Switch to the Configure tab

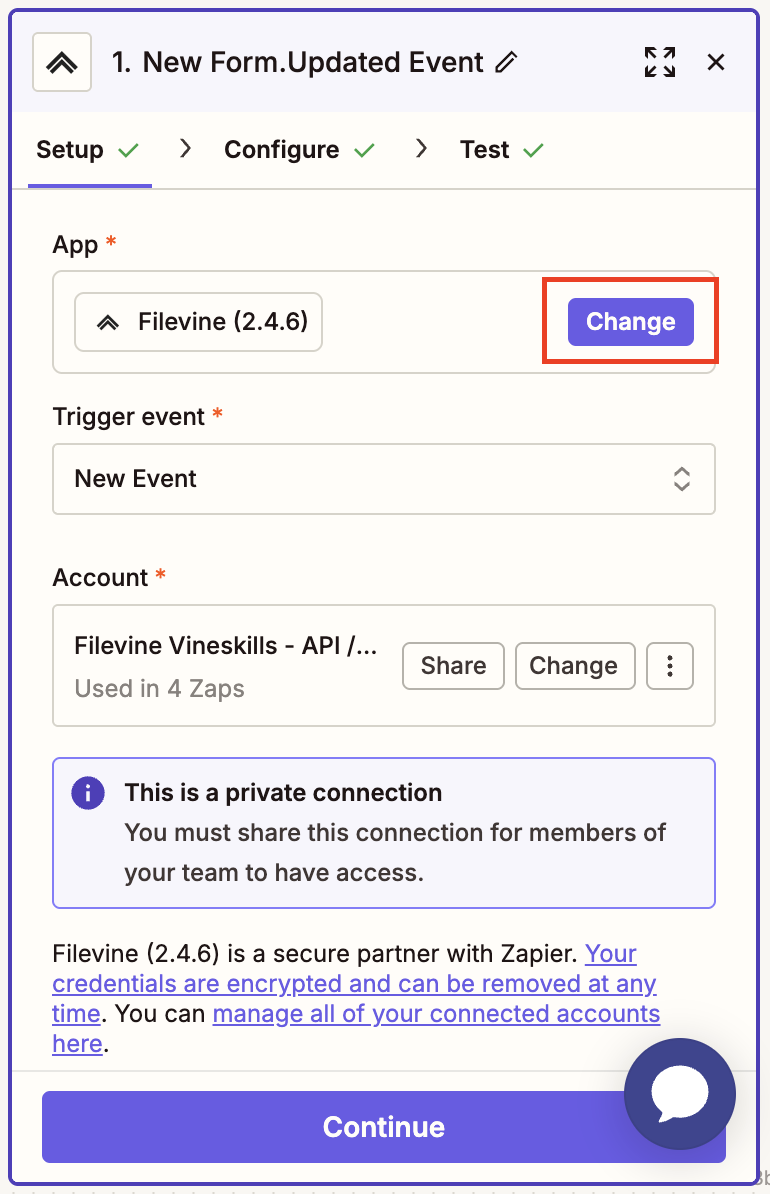282,150
